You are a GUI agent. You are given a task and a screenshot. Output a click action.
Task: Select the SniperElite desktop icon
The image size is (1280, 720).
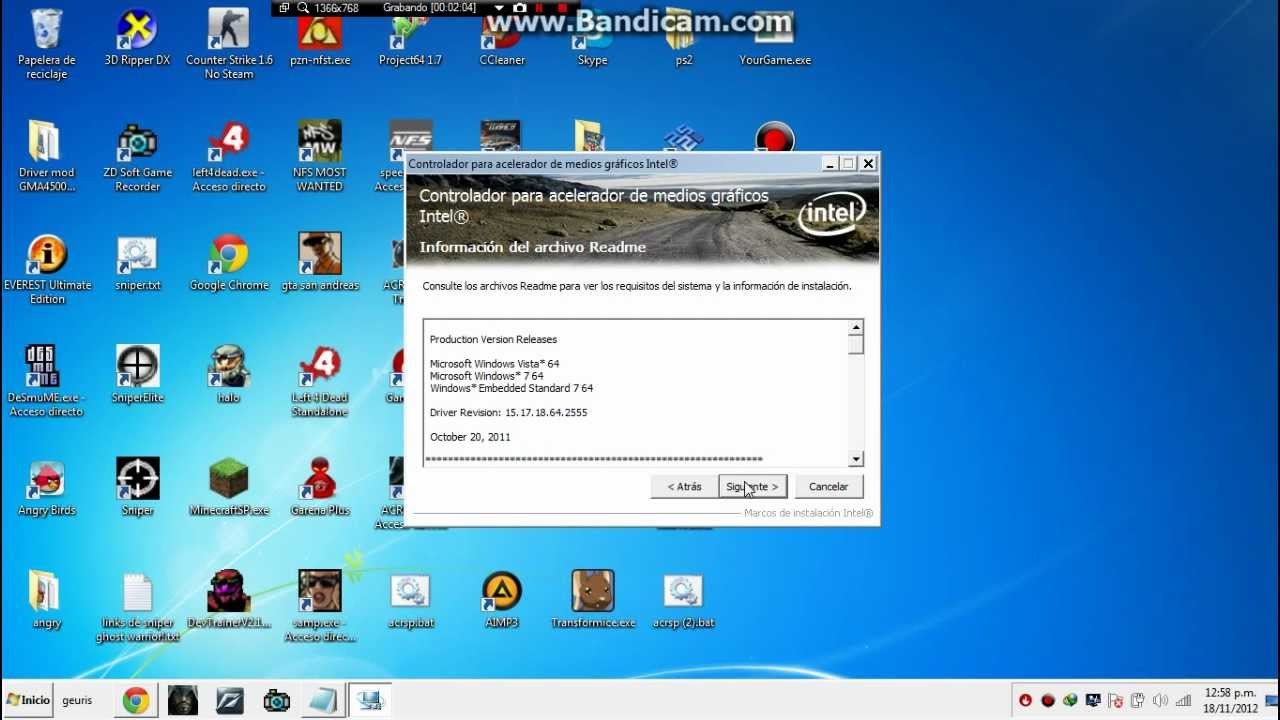click(x=137, y=375)
